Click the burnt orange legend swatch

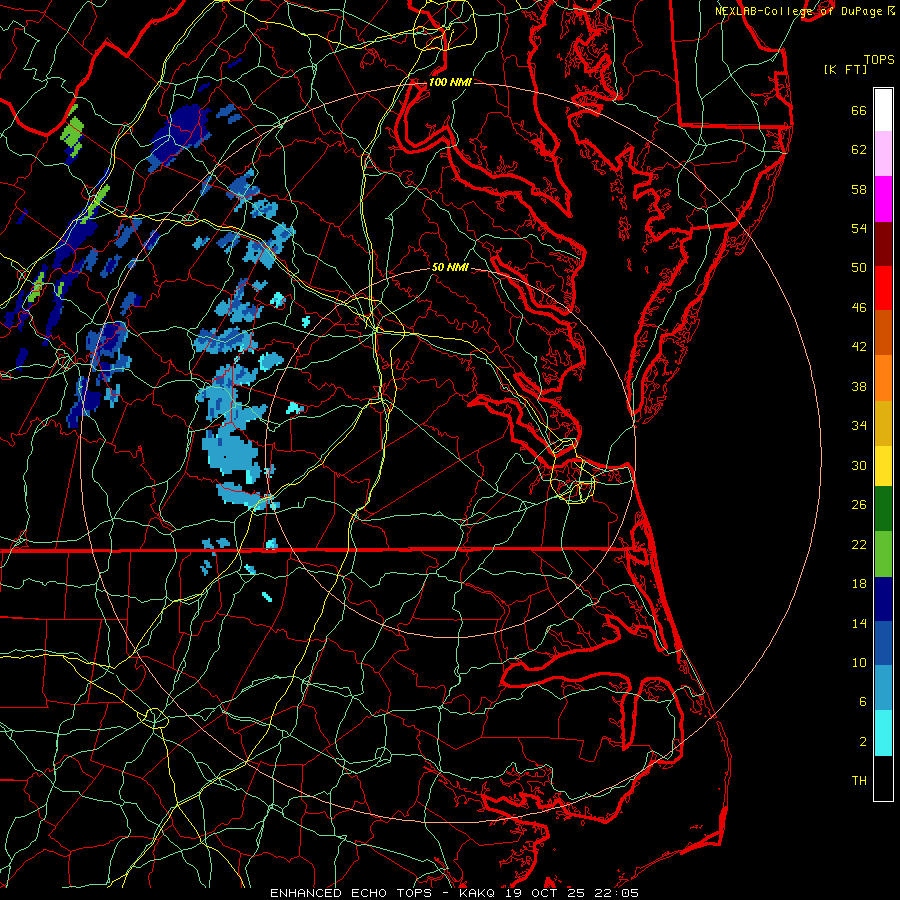[x=883, y=333]
